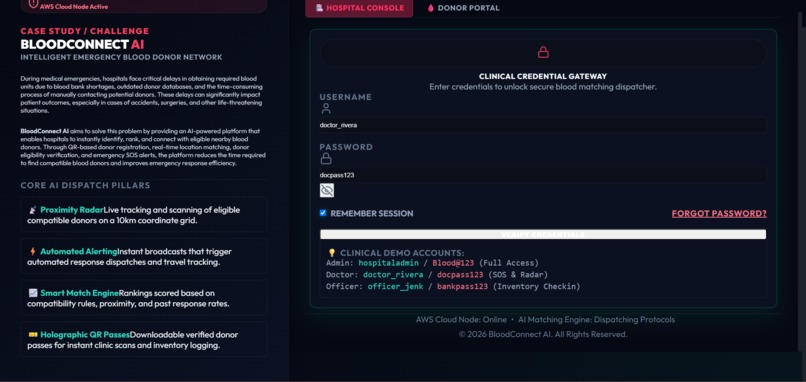Click the password input field
This screenshot has height=382, width=806.
[x=543, y=175]
